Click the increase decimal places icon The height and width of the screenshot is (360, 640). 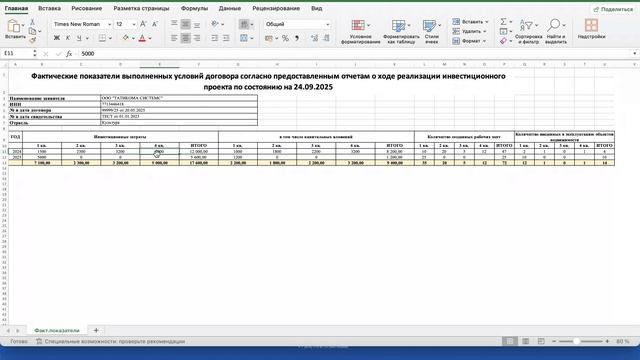[x=314, y=38]
